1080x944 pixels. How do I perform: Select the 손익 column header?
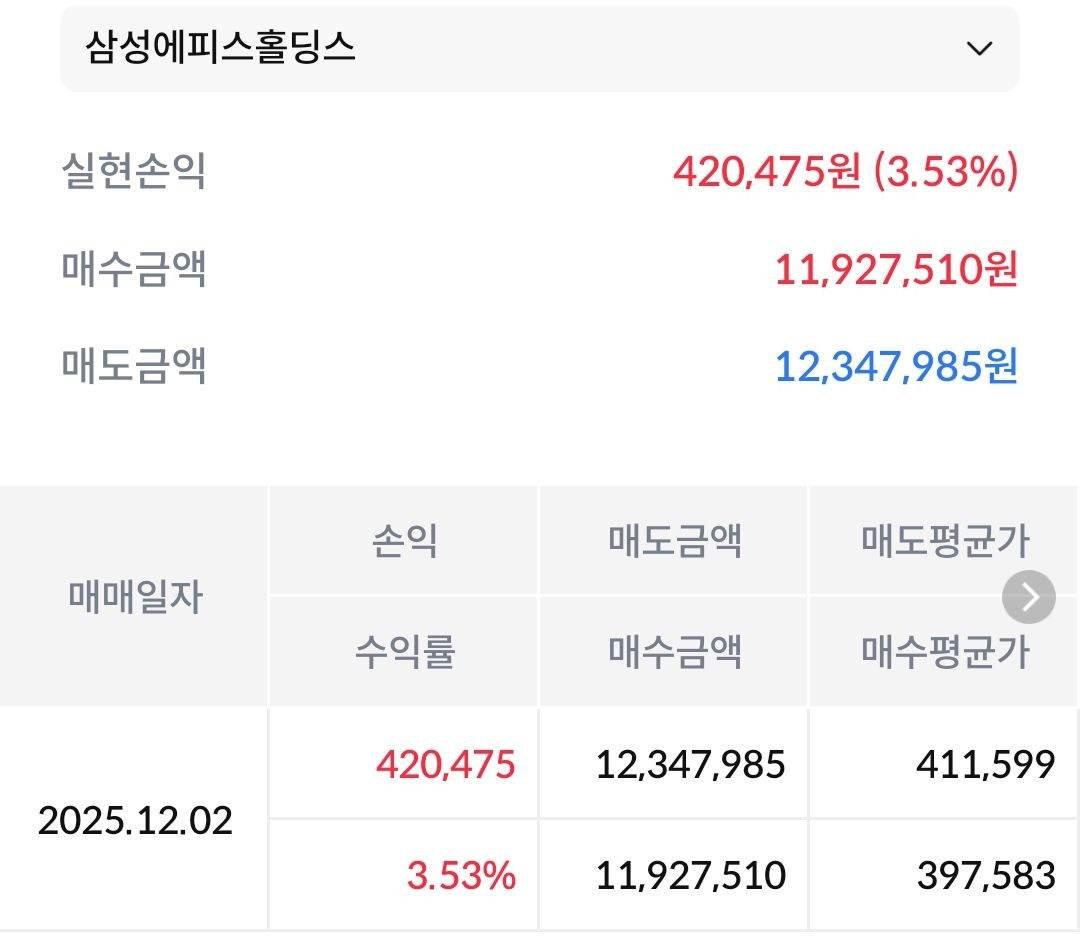click(405, 542)
